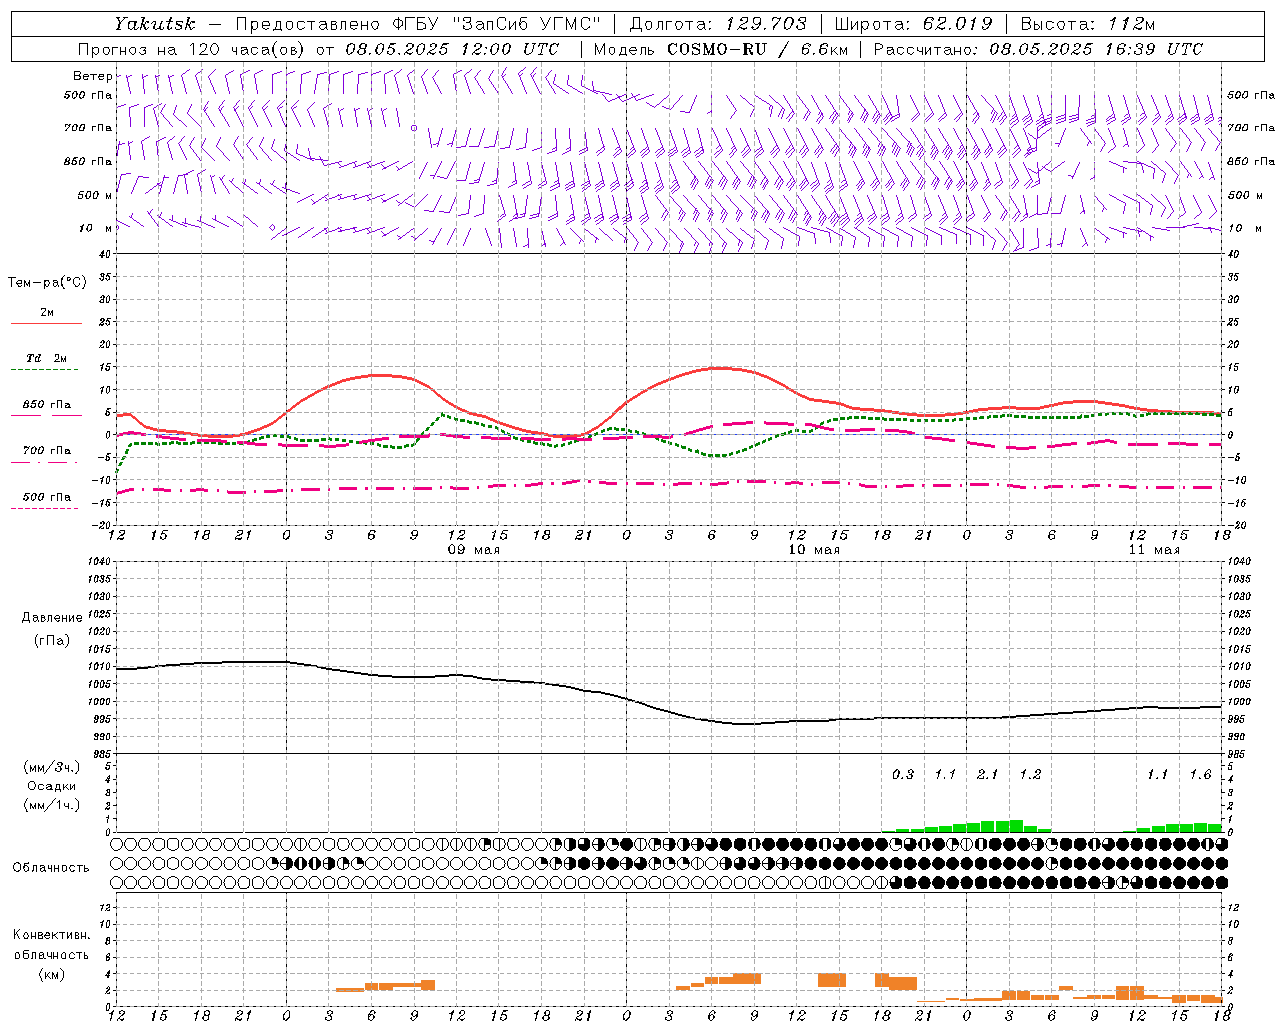Click the "11 мая" date label
The height and width of the screenshot is (1024, 1280).
point(1154,550)
